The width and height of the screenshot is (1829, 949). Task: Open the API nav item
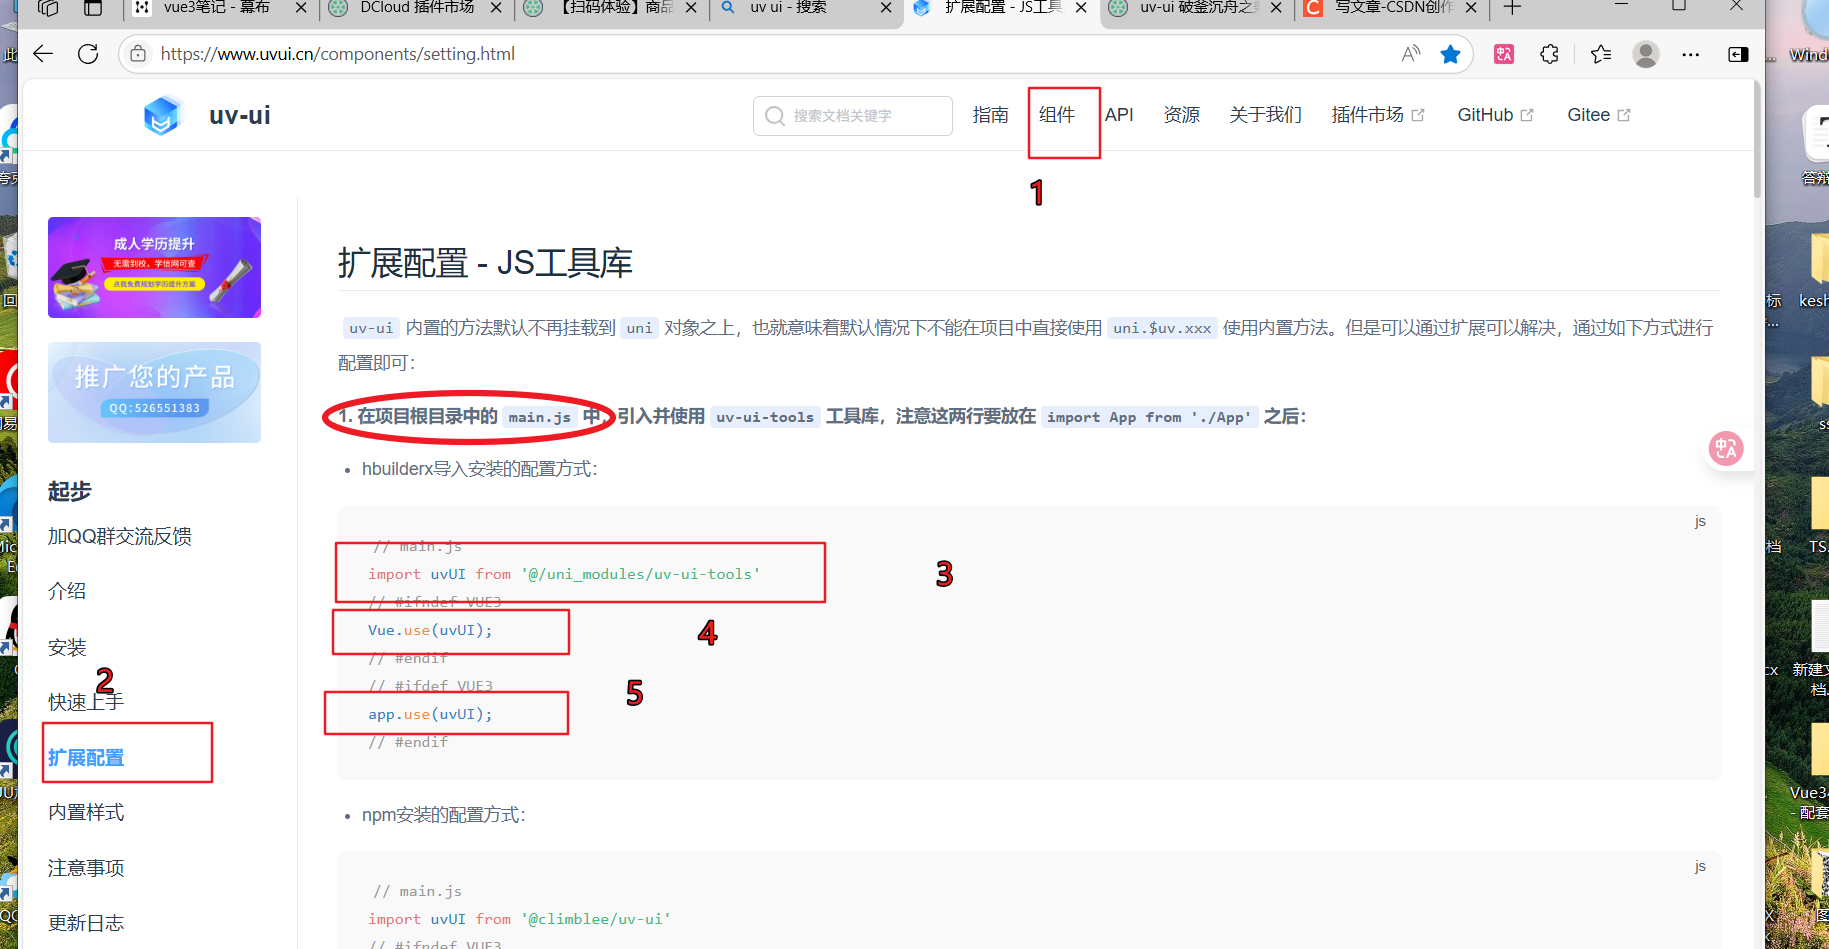coord(1119,115)
